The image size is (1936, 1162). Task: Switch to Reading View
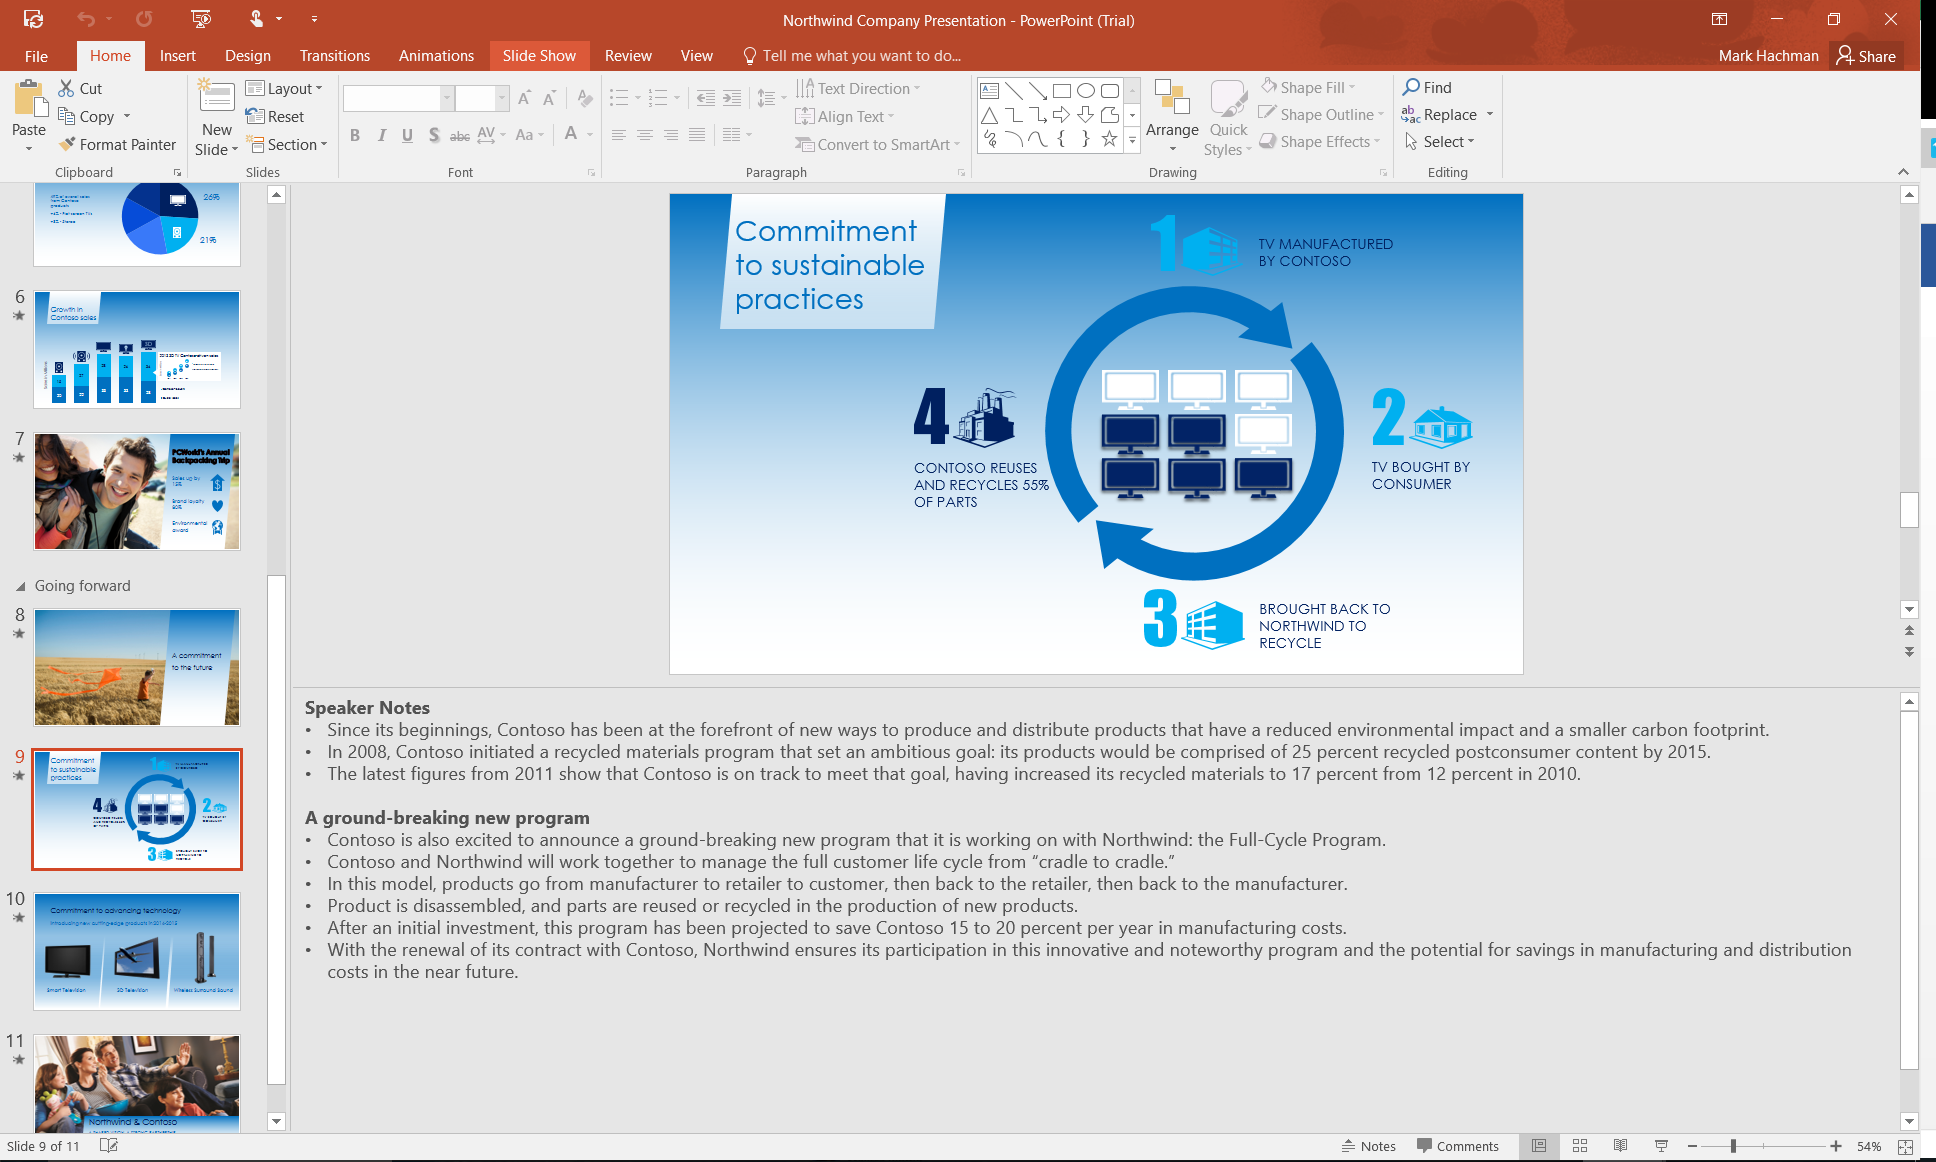click(x=1620, y=1146)
